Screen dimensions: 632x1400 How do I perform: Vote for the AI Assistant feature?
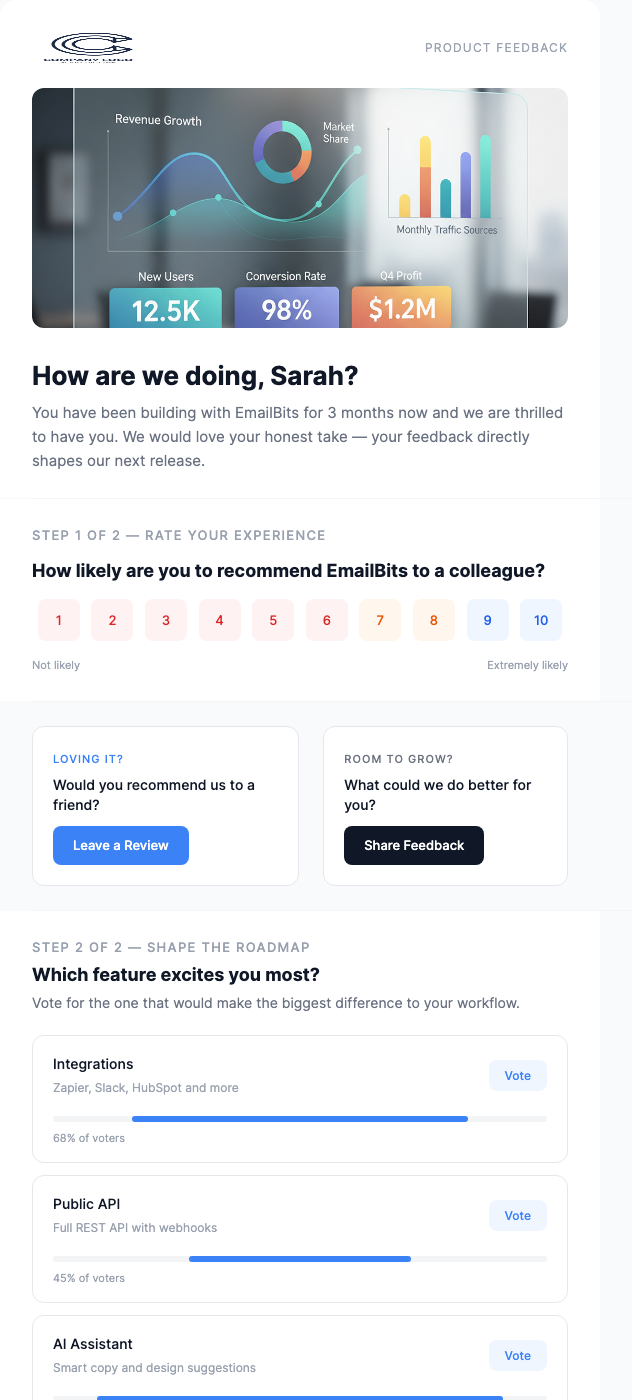[x=517, y=1355]
